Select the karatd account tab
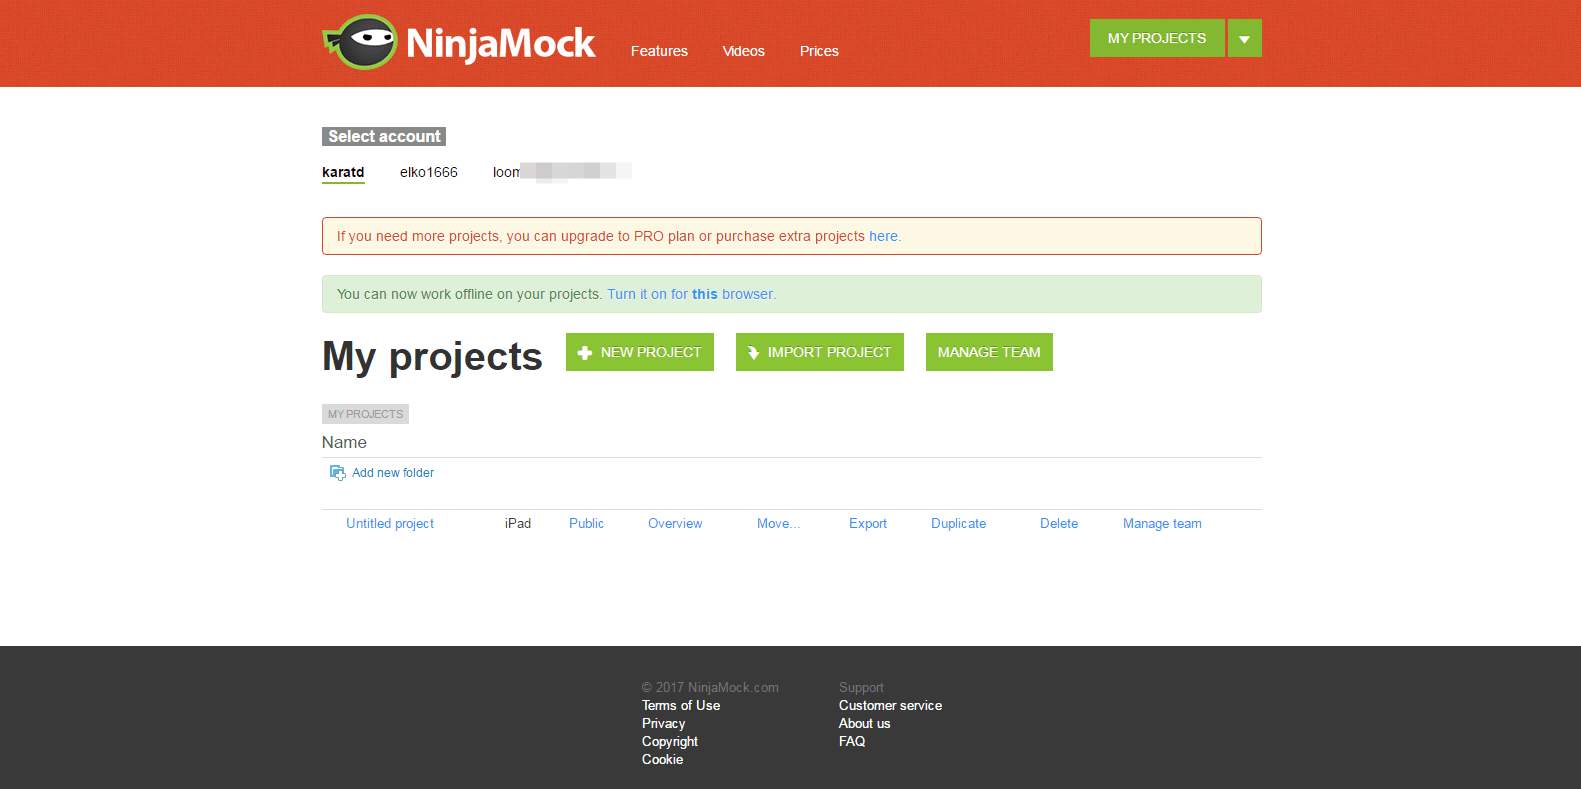The height and width of the screenshot is (789, 1581). (343, 172)
